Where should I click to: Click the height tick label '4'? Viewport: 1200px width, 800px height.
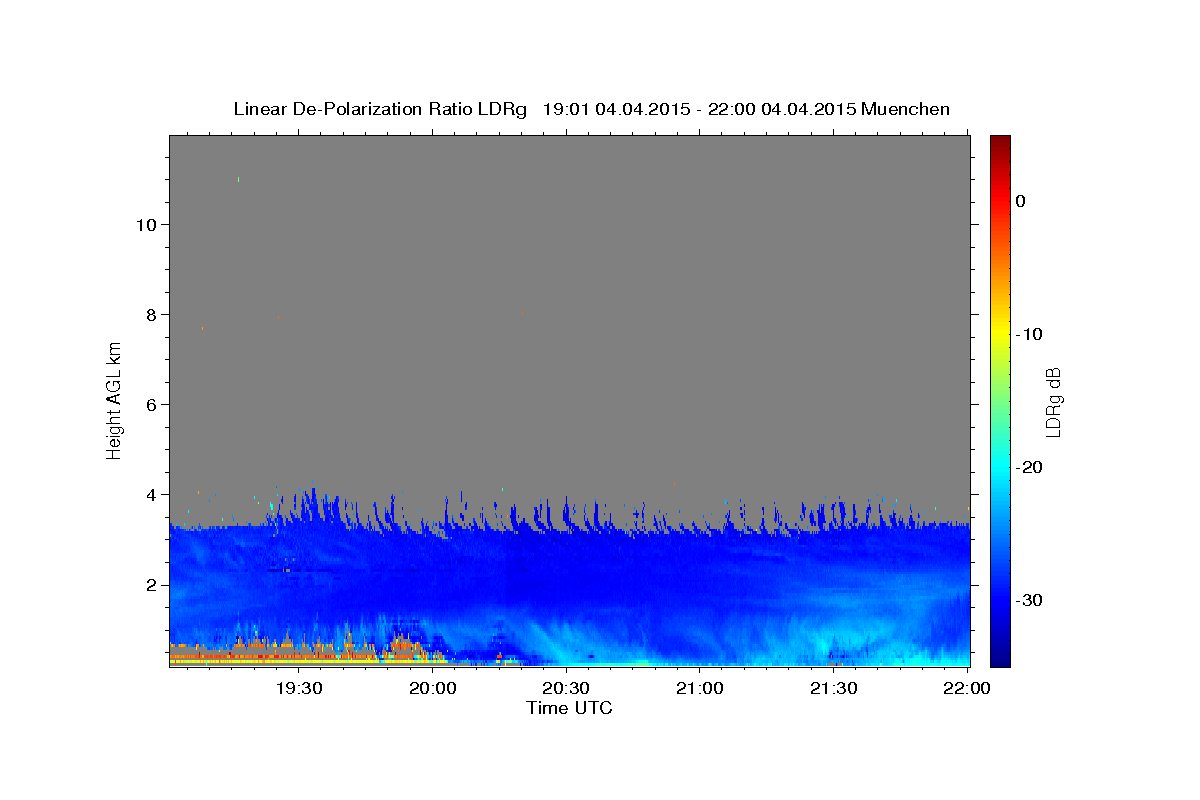click(150, 494)
